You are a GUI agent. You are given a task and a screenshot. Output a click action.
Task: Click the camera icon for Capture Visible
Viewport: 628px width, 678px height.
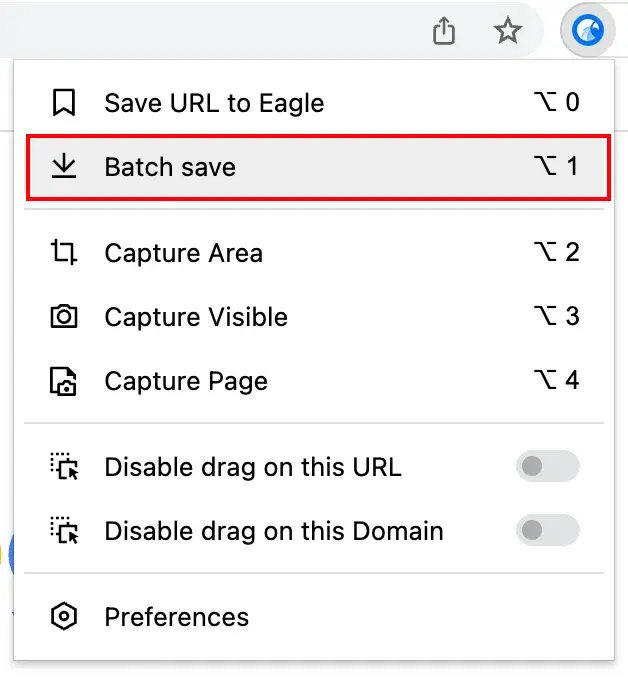(64, 317)
